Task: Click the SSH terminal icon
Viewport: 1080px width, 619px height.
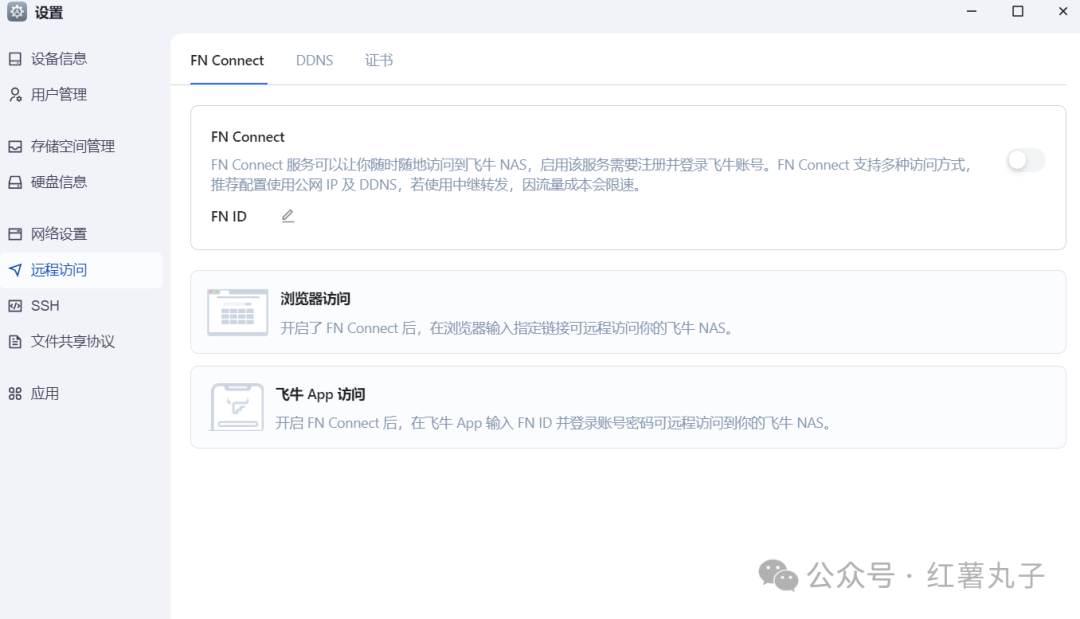Action: [x=15, y=306]
